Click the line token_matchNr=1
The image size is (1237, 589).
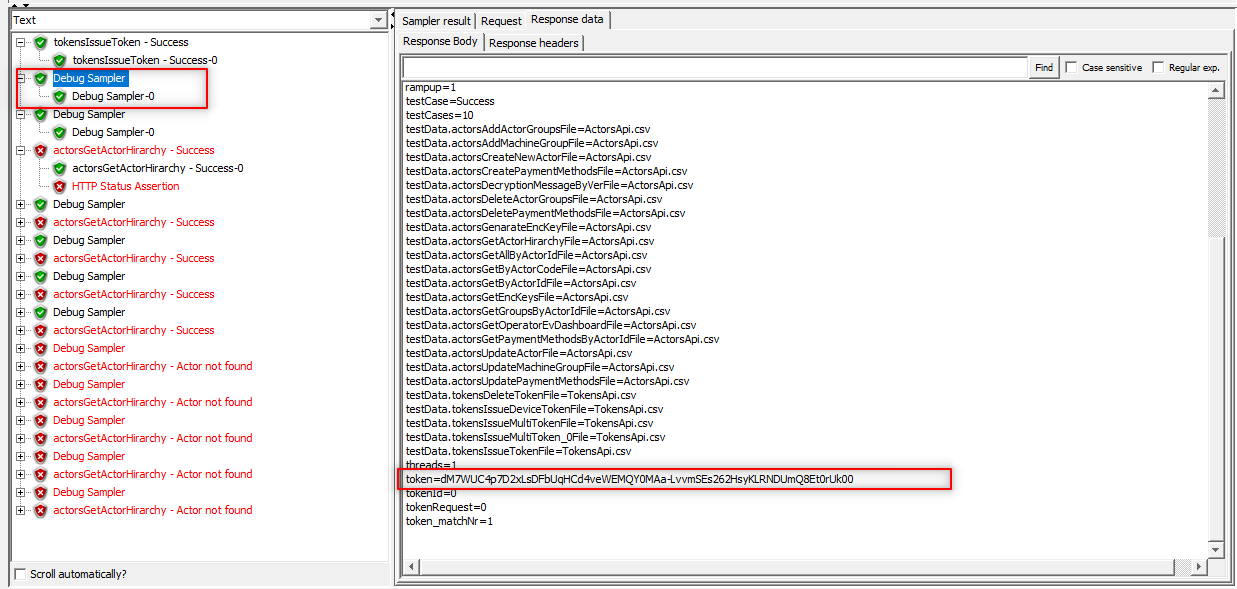(449, 521)
